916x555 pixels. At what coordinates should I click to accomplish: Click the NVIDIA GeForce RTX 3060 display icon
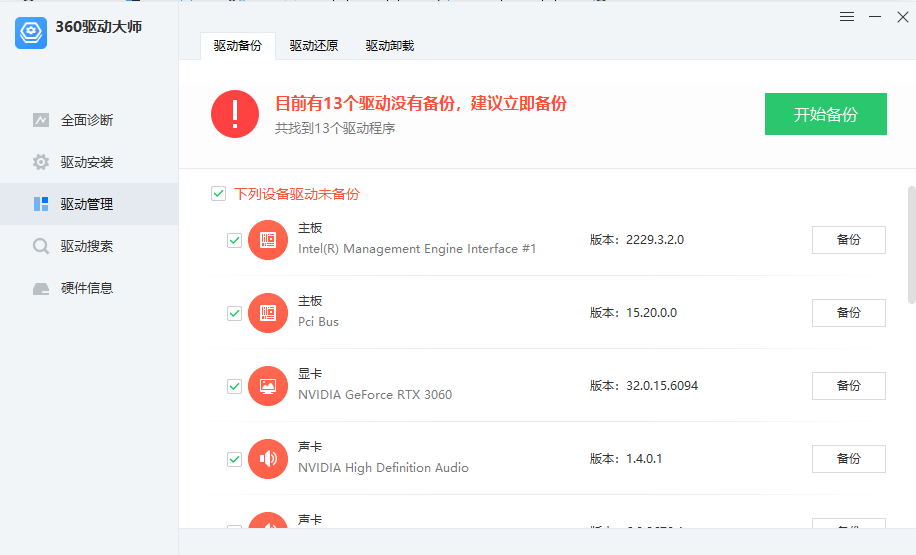pyautogui.click(x=268, y=386)
